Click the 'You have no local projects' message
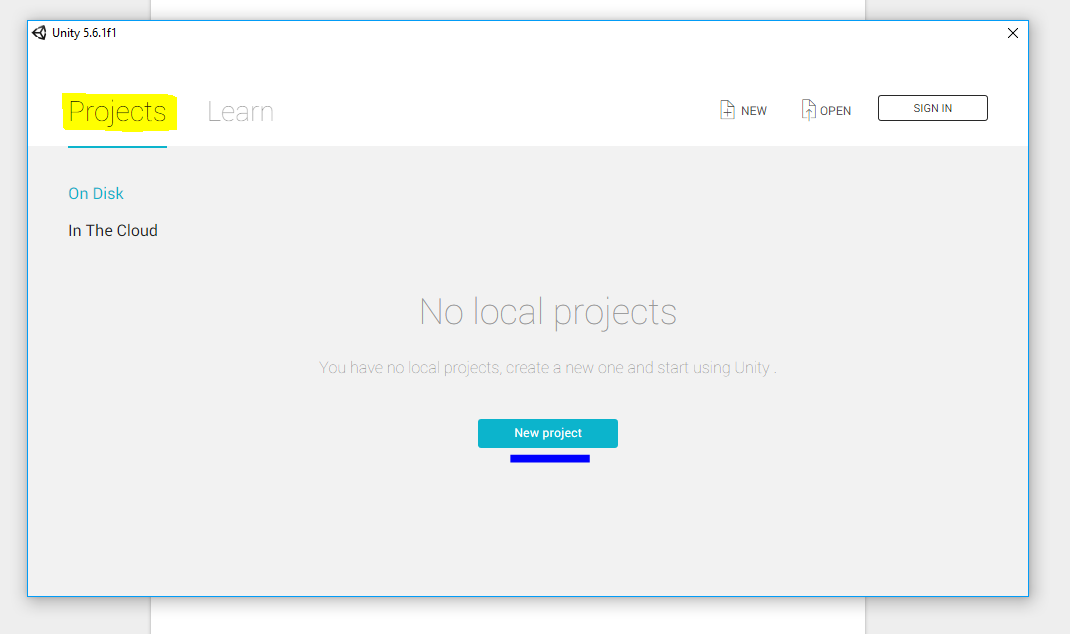 pyautogui.click(x=547, y=368)
